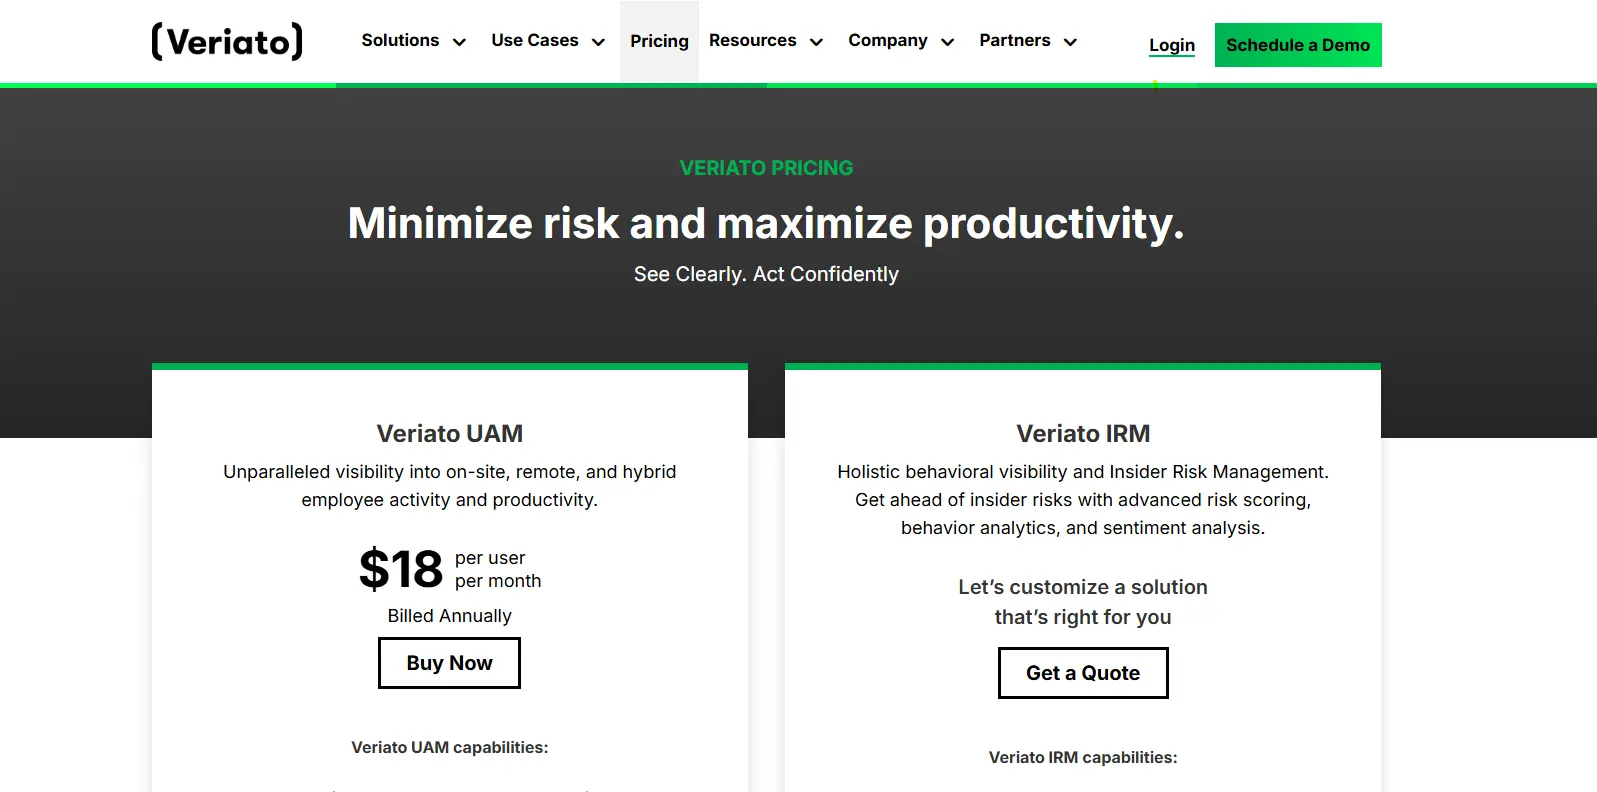The width and height of the screenshot is (1597, 792).
Task: Click 'Veriato IRM capabilities:' label
Action: click(x=1083, y=757)
